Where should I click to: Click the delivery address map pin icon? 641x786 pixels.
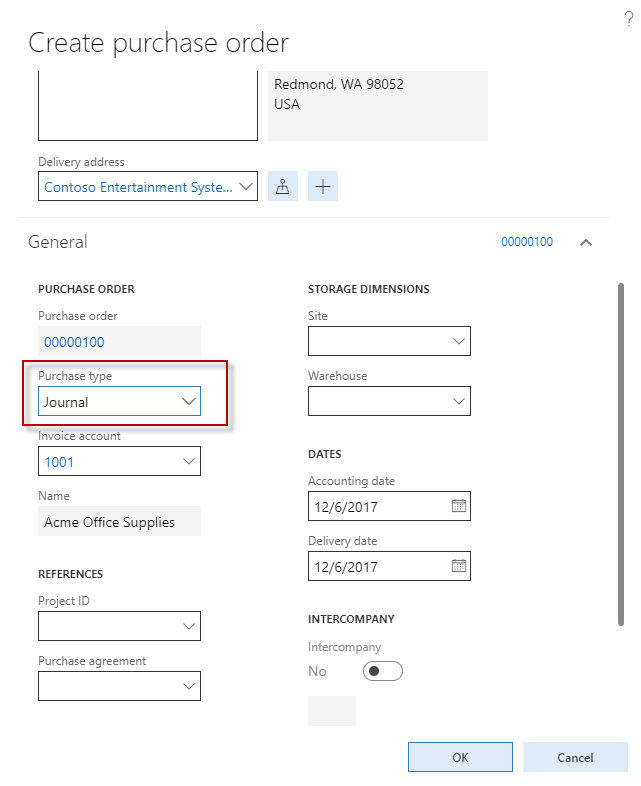pyautogui.click(x=283, y=187)
